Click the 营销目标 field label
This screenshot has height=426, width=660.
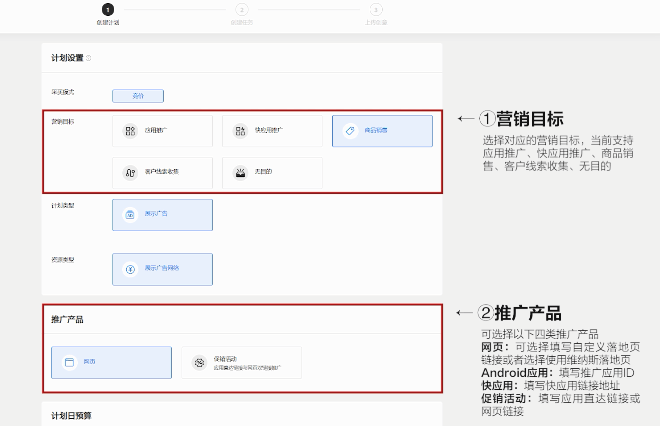click(63, 122)
